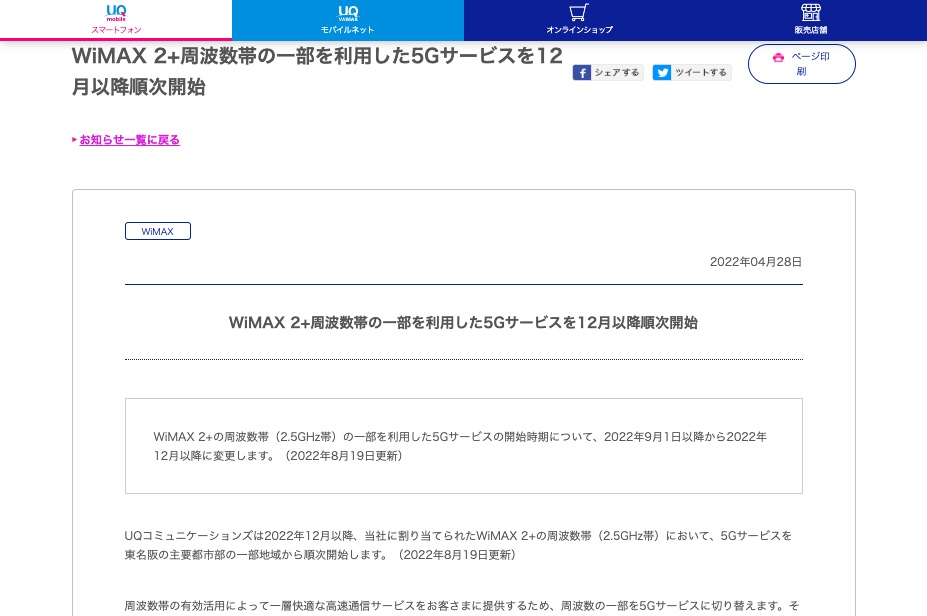Viewport: 927px width, 616px height.
Task: Open the UQ WiMAX モバイルネット tab
Action: [x=348, y=20]
